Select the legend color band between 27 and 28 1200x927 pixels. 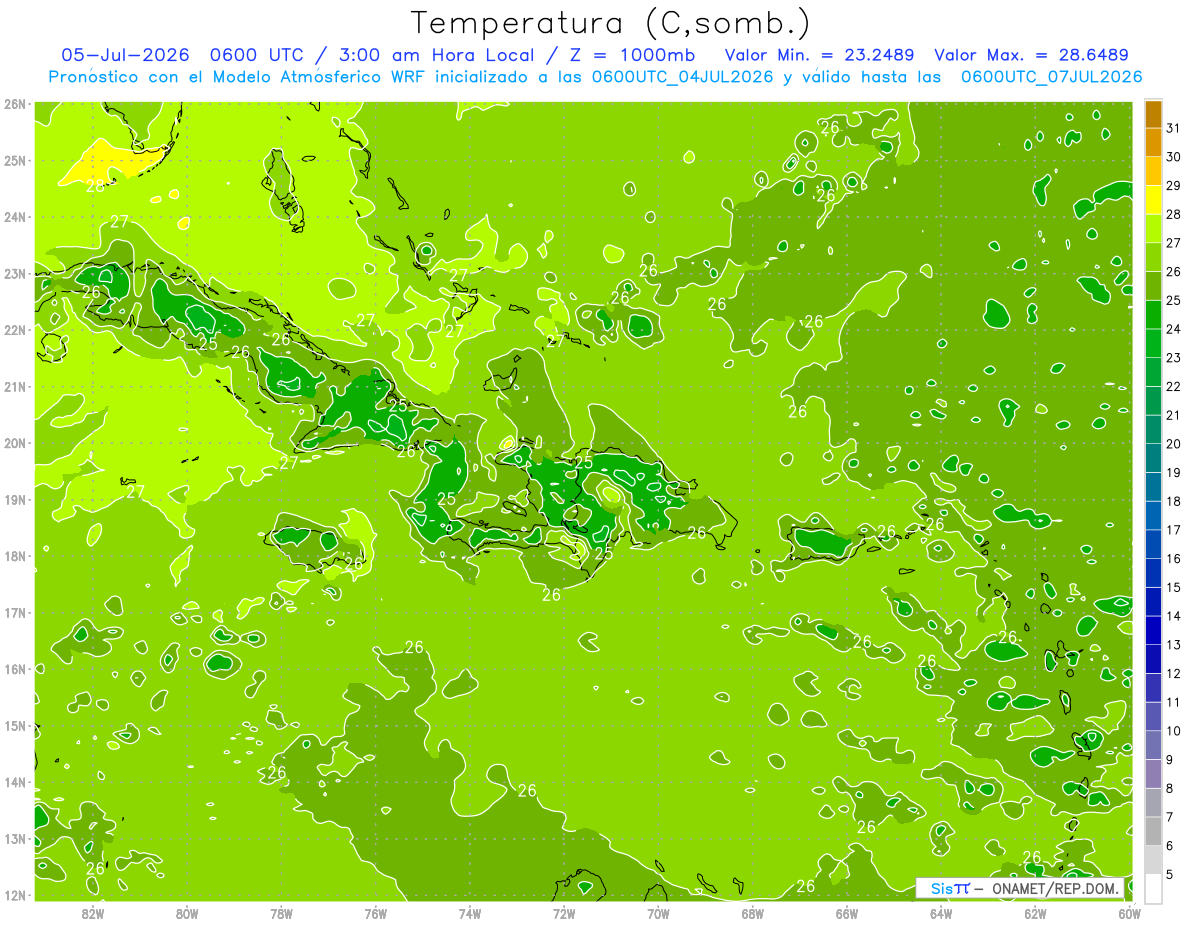pyautogui.click(x=1153, y=229)
